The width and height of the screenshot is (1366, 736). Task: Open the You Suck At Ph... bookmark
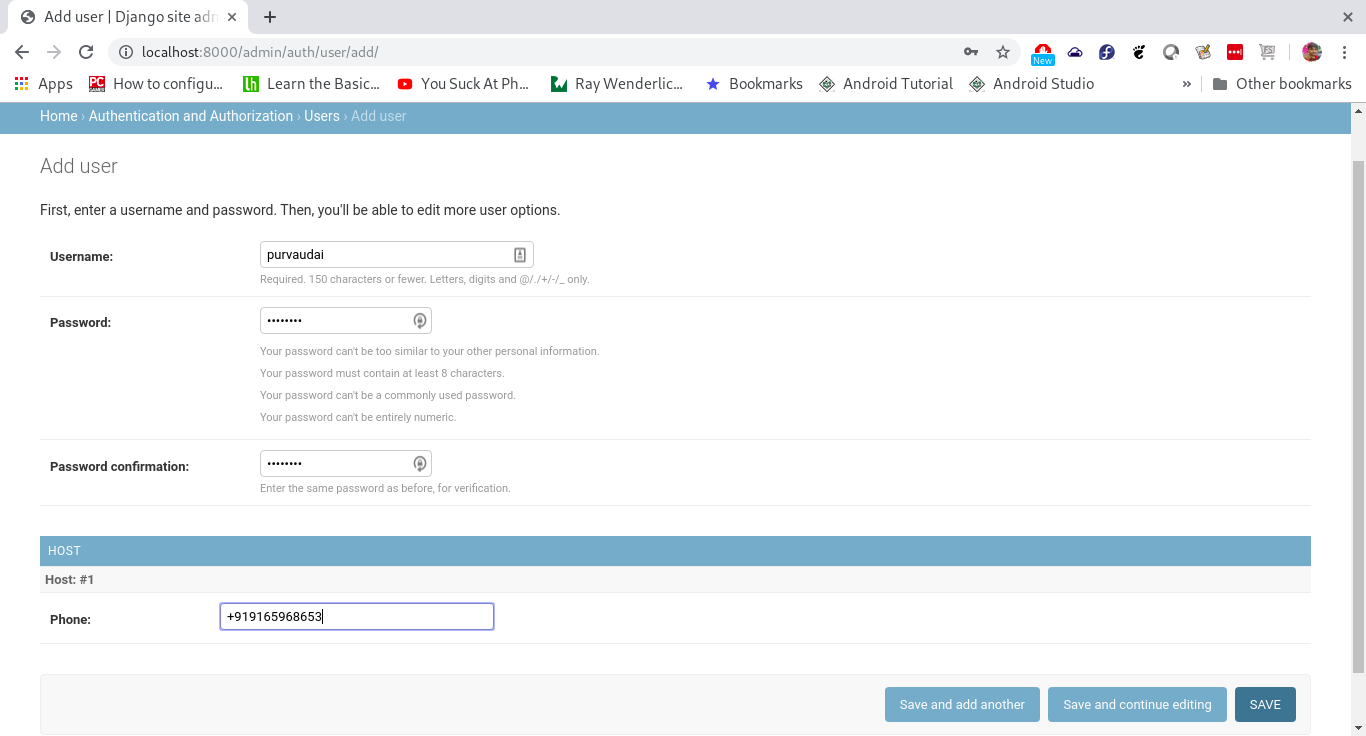point(463,84)
